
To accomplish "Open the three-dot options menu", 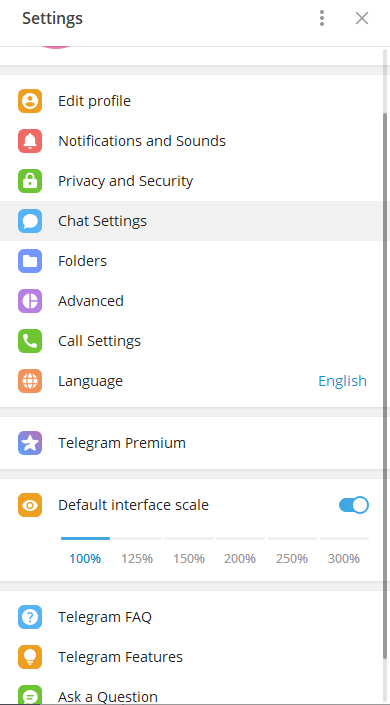I will (322, 18).
